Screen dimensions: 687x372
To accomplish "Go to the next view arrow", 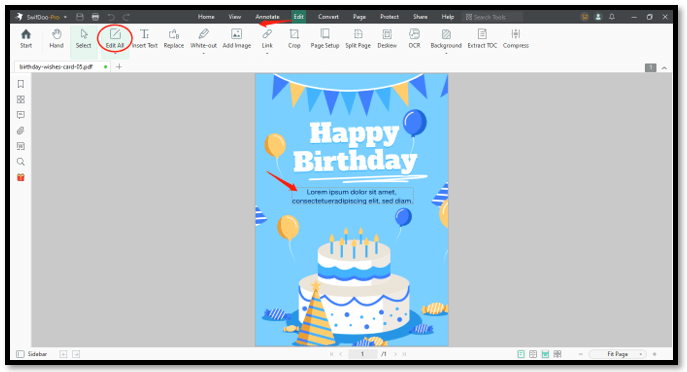I will (x=76, y=354).
